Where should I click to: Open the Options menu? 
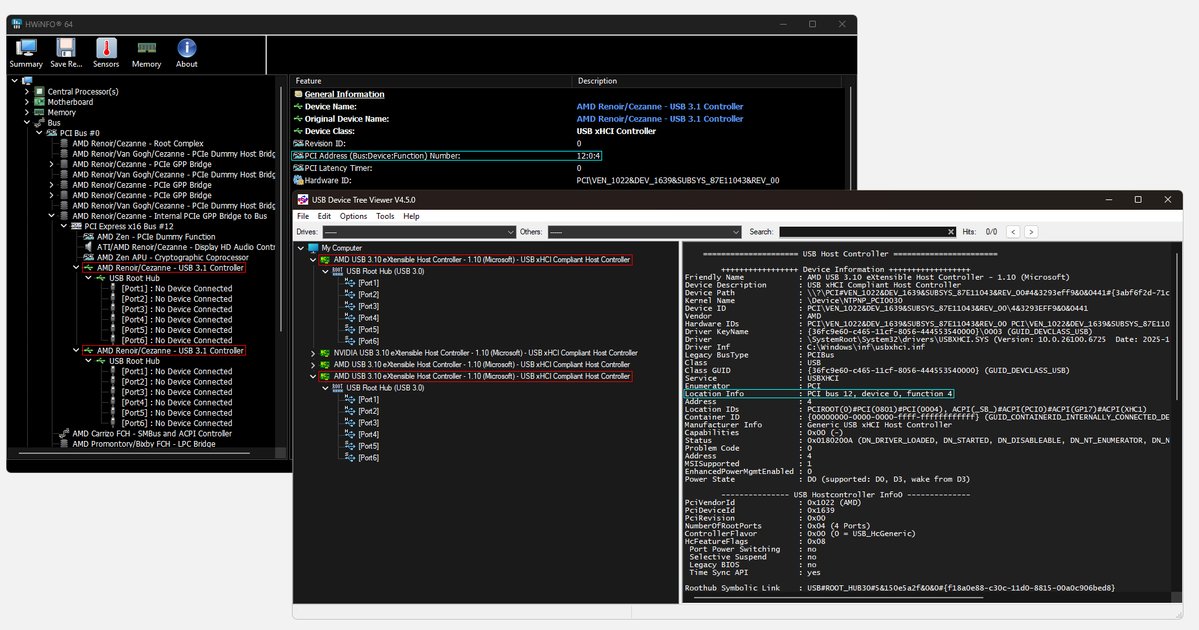[353, 216]
